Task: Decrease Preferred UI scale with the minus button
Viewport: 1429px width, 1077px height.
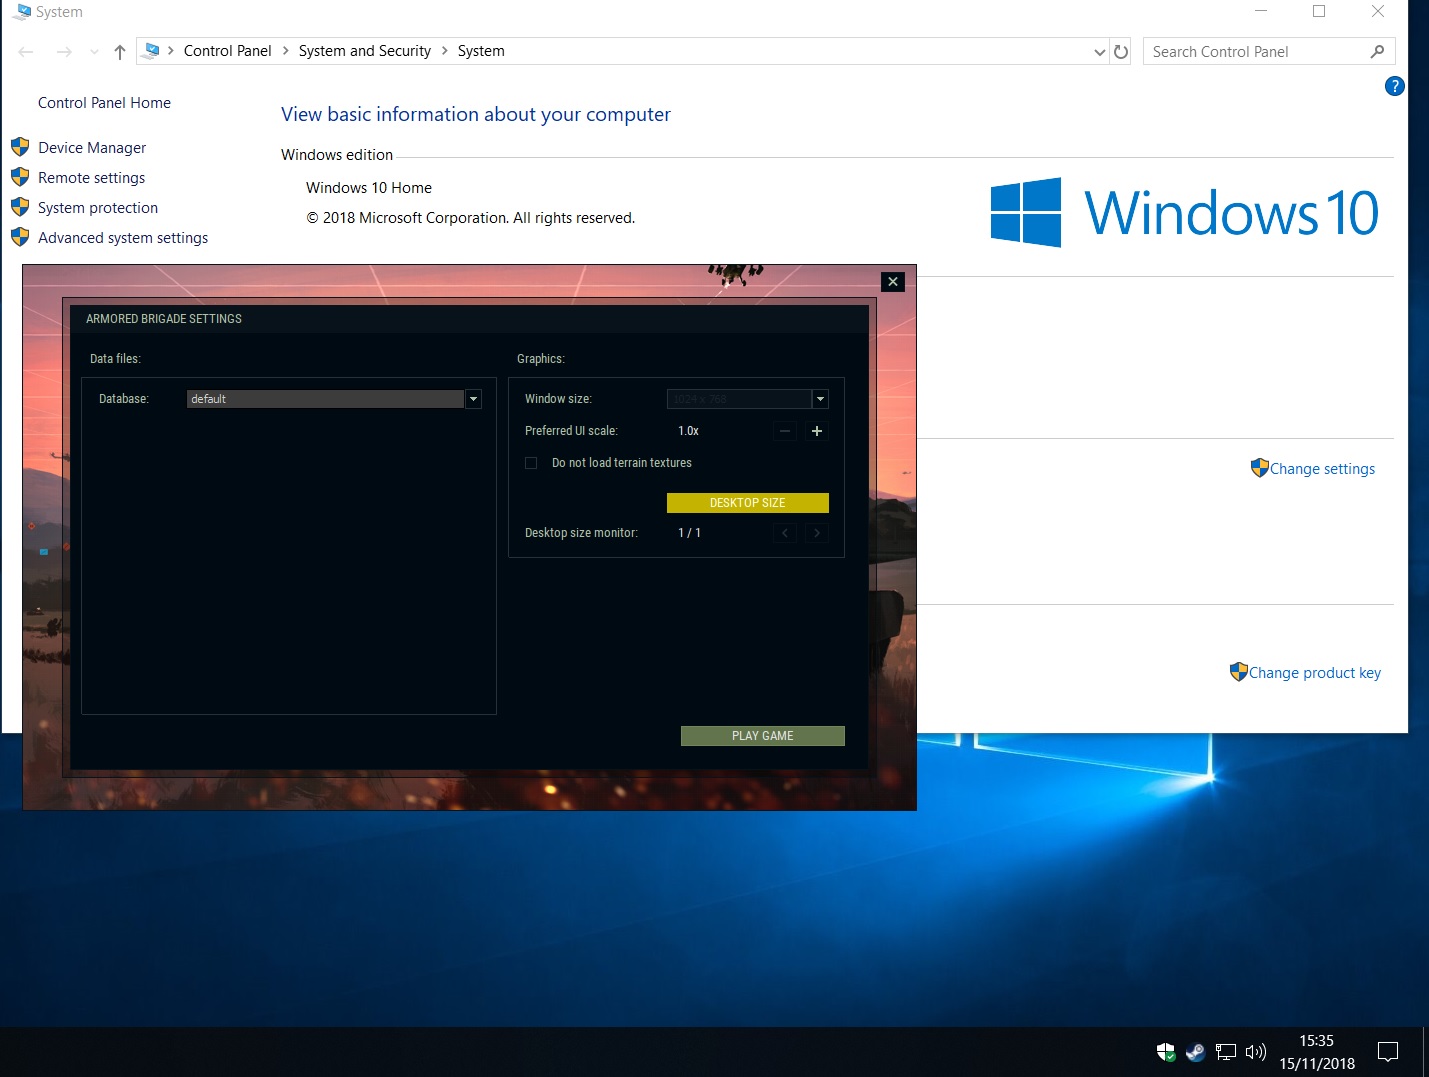Action: click(x=785, y=431)
